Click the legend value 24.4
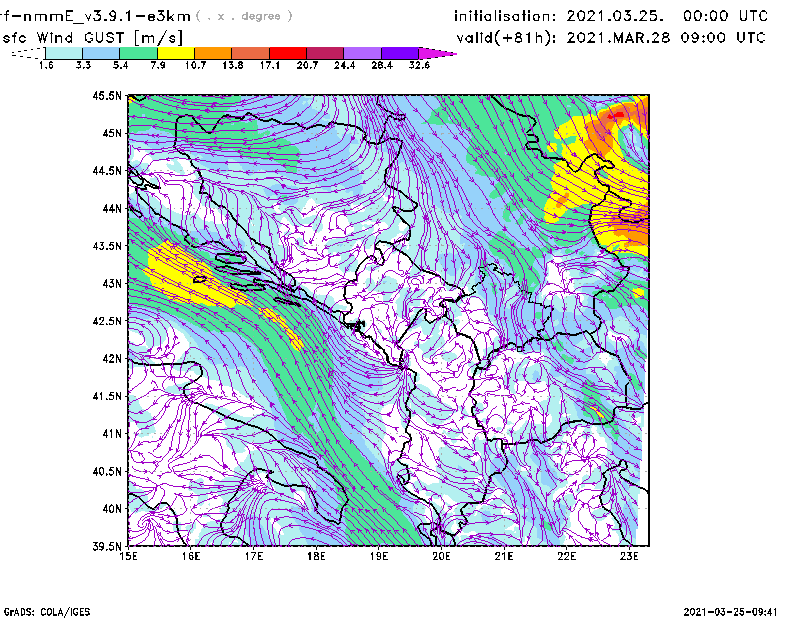 [x=344, y=65]
